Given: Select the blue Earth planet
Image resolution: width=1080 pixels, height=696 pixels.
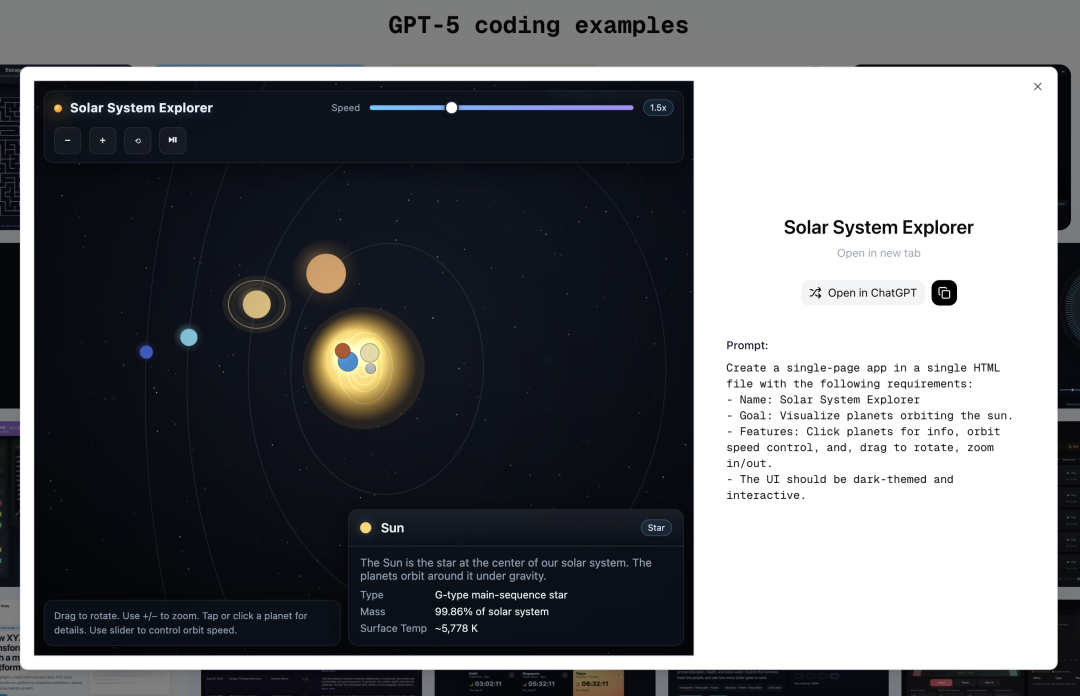Looking at the screenshot, I should pyautogui.click(x=348, y=362).
